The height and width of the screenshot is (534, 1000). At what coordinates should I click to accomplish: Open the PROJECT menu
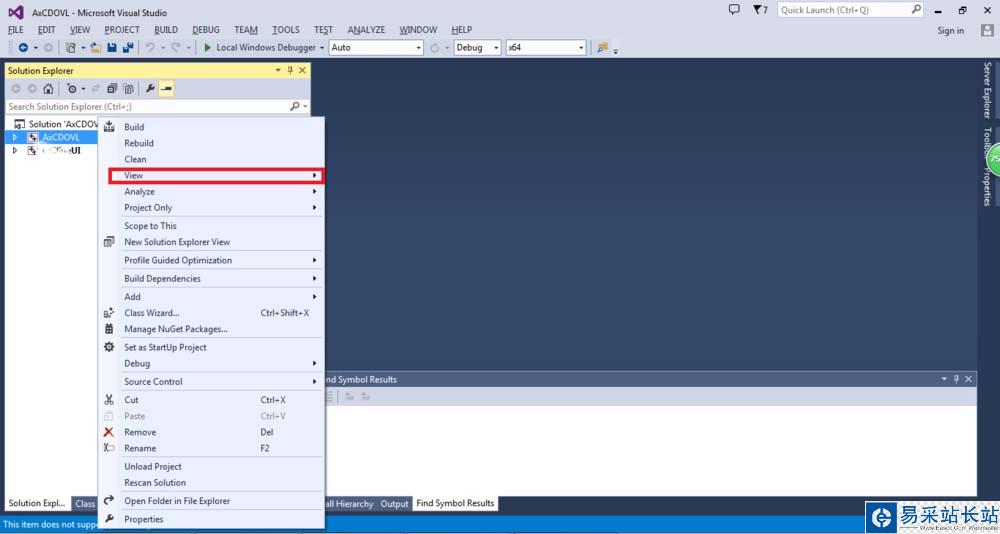pos(122,29)
